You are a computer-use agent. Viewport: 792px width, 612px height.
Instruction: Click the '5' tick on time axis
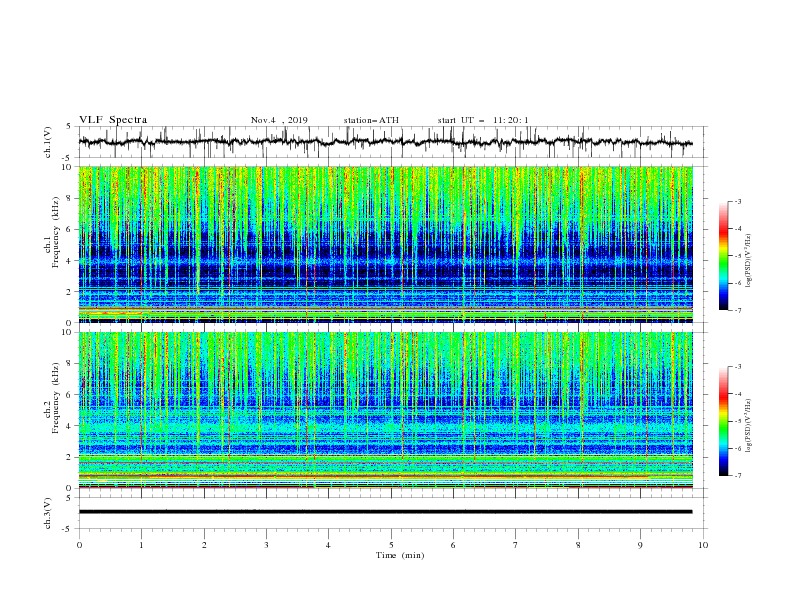[x=391, y=545]
